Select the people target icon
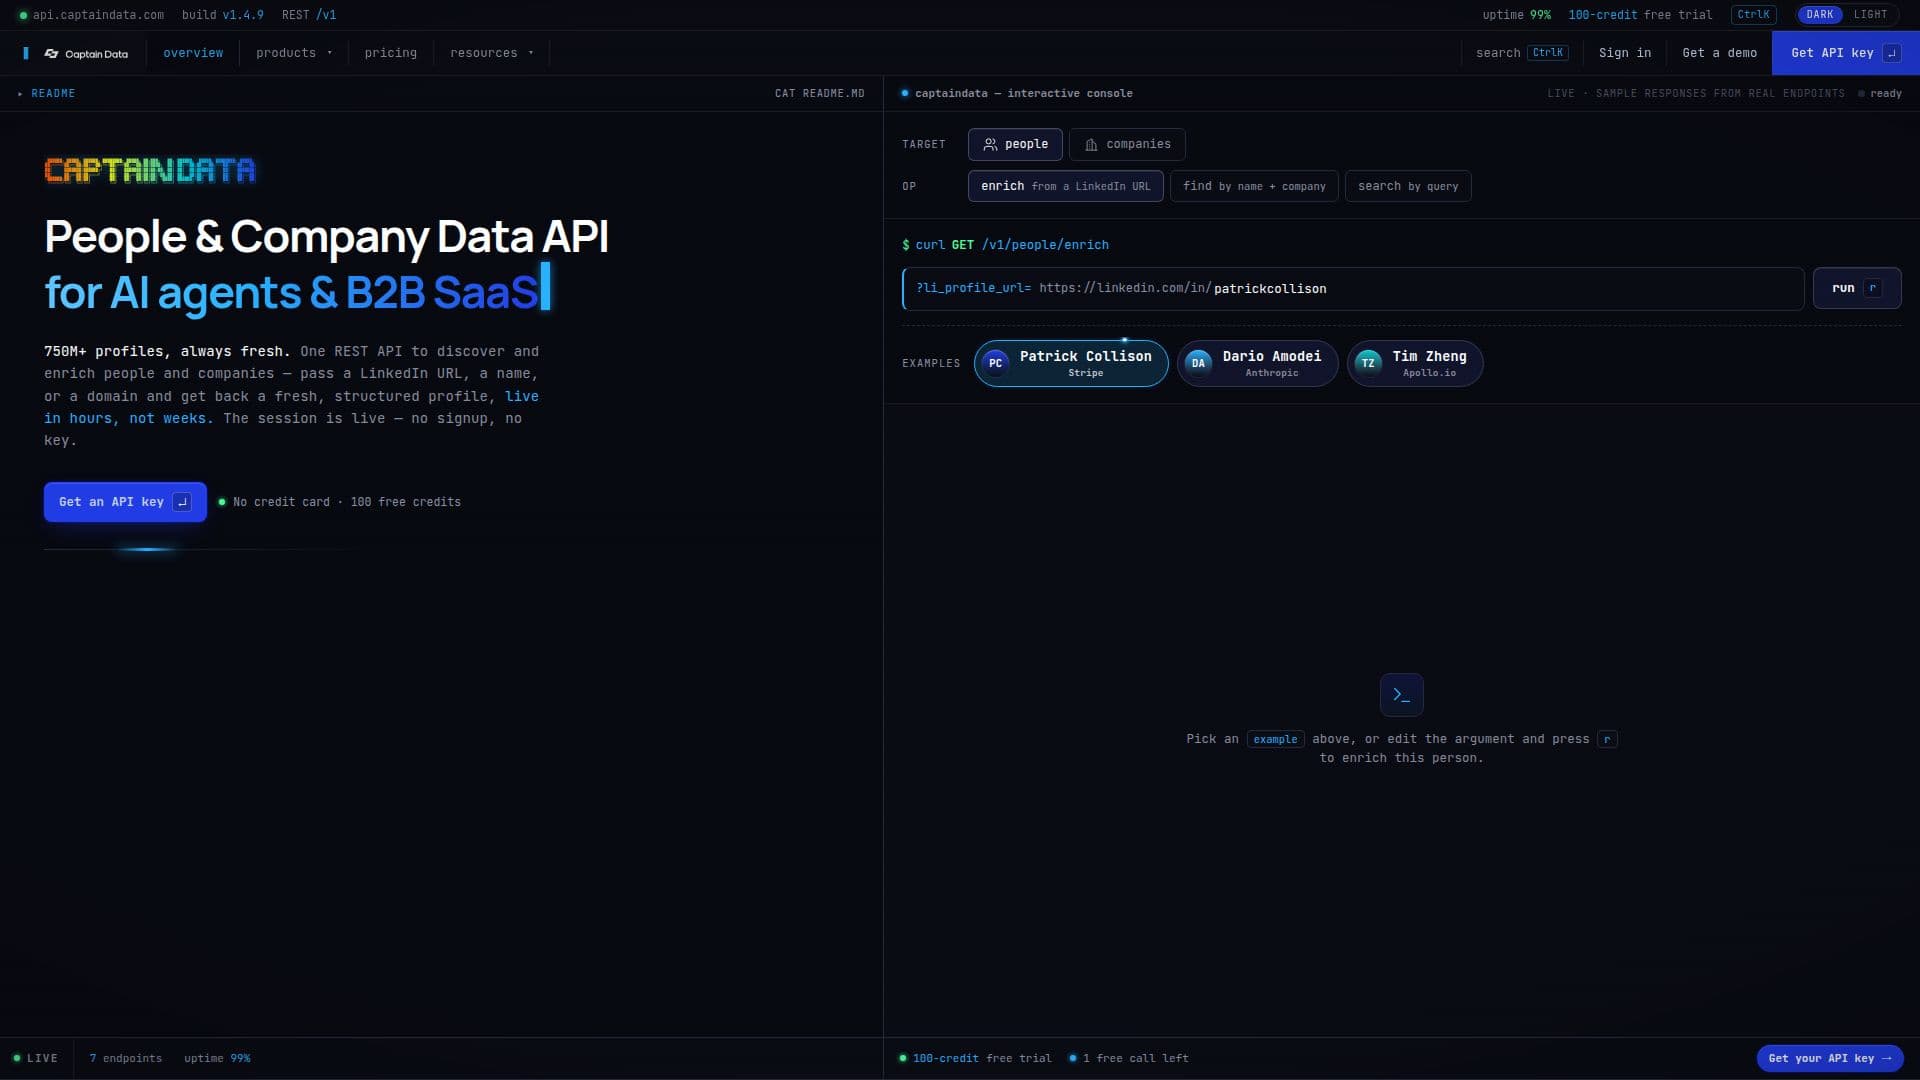Viewport: 1920px width, 1080px height. (990, 145)
